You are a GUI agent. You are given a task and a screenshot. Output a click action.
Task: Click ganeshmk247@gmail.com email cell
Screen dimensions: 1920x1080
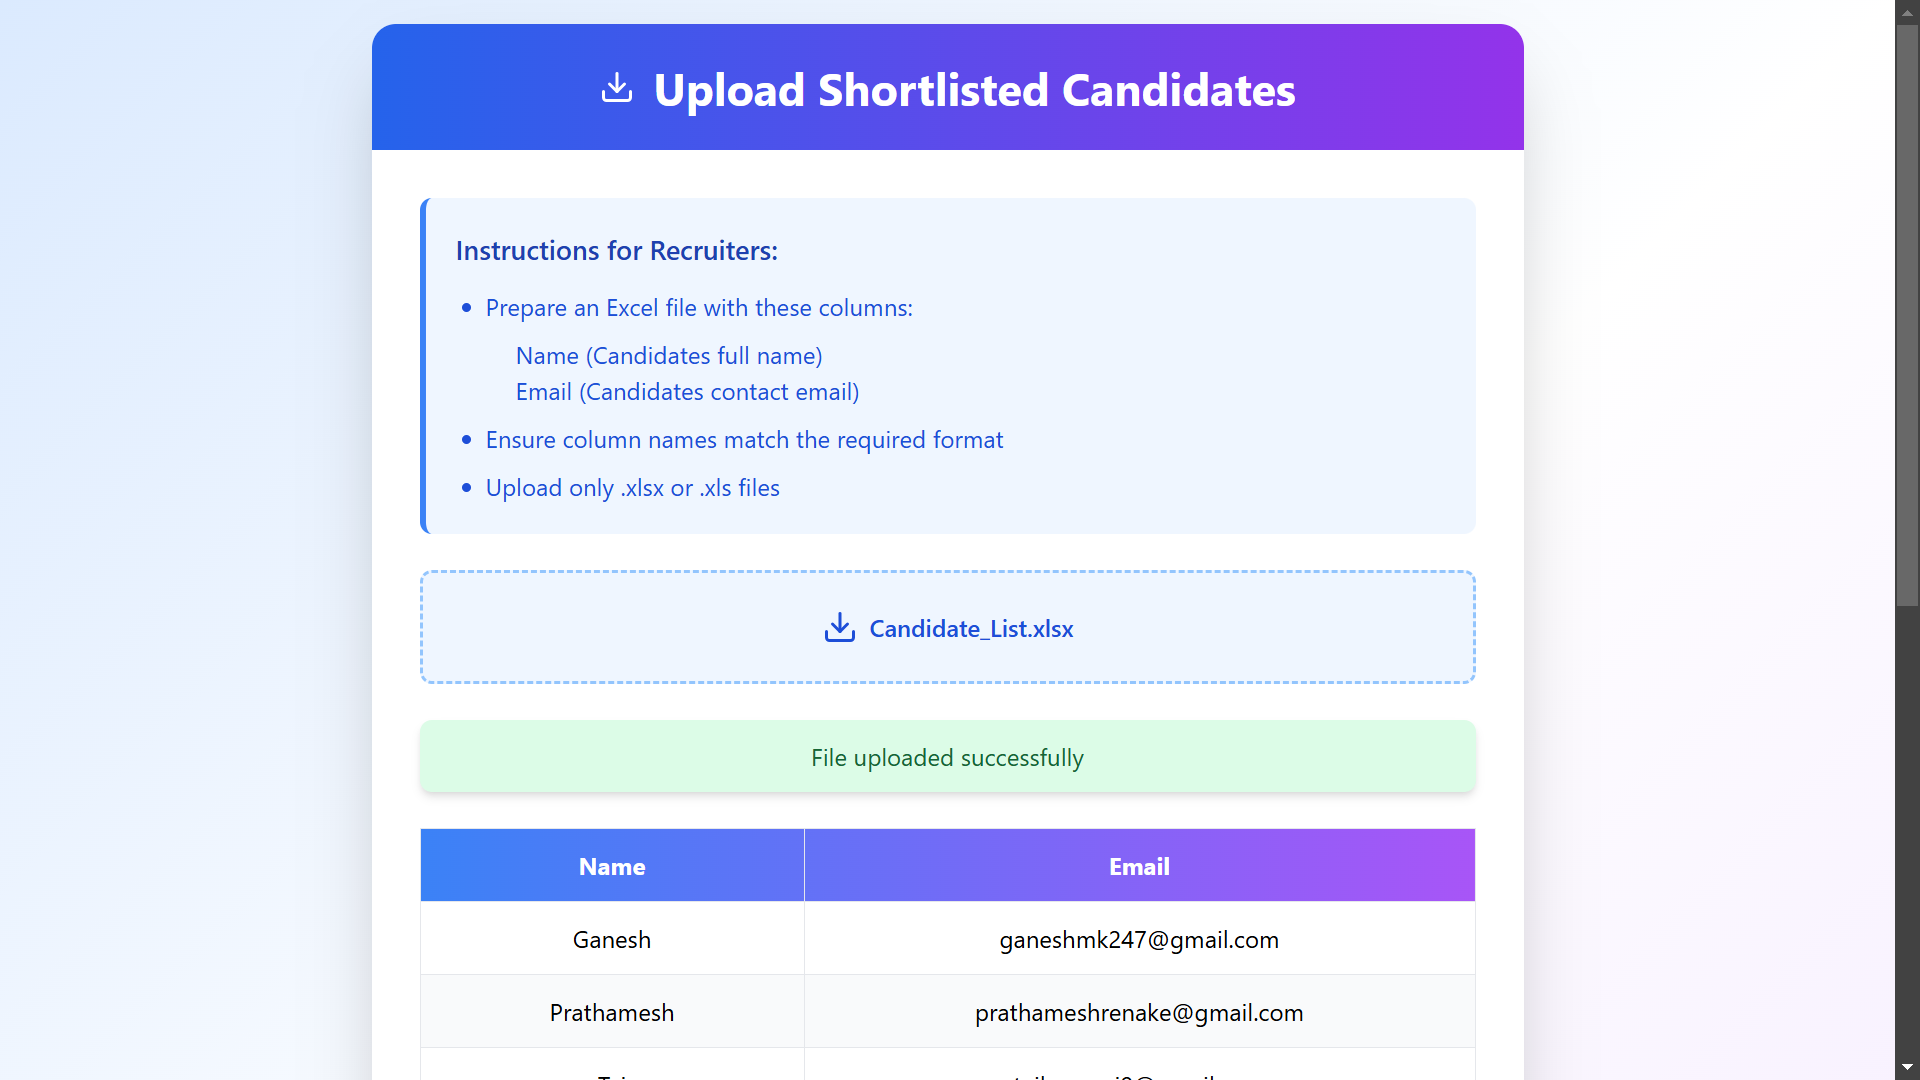click(1139, 940)
